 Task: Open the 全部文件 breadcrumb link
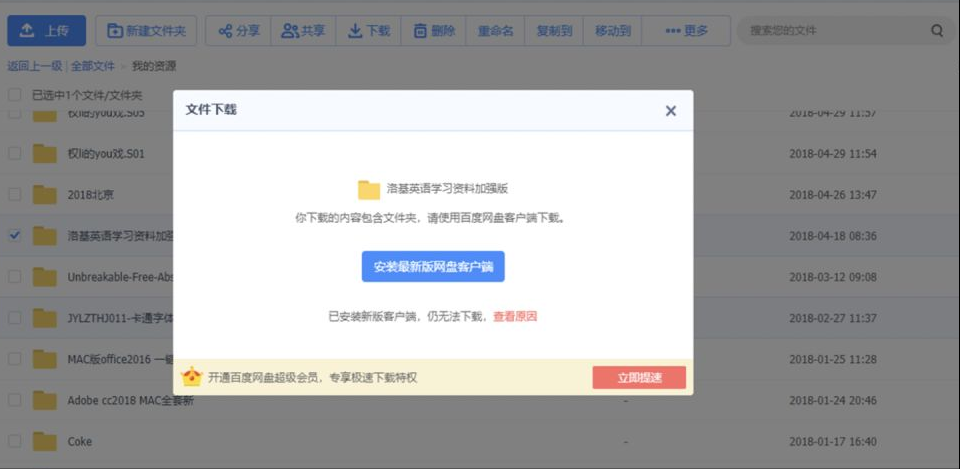[x=93, y=66]
